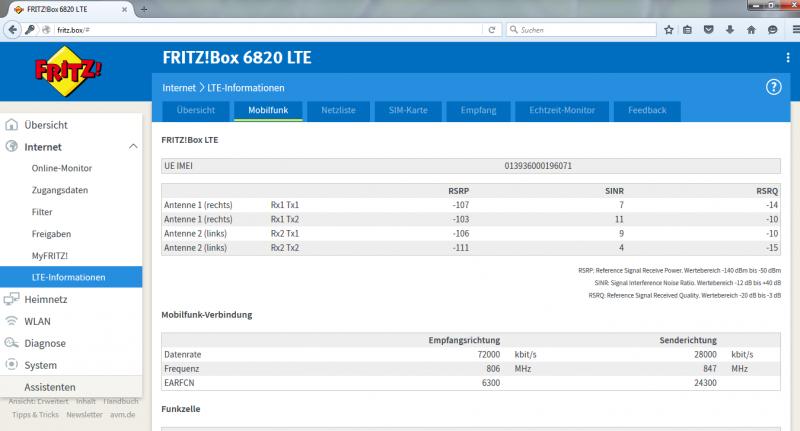Click the Diagnose icon in sidebar
This screenshot has height=431, width=800.
pyautogui.click(x=11, y=343)
